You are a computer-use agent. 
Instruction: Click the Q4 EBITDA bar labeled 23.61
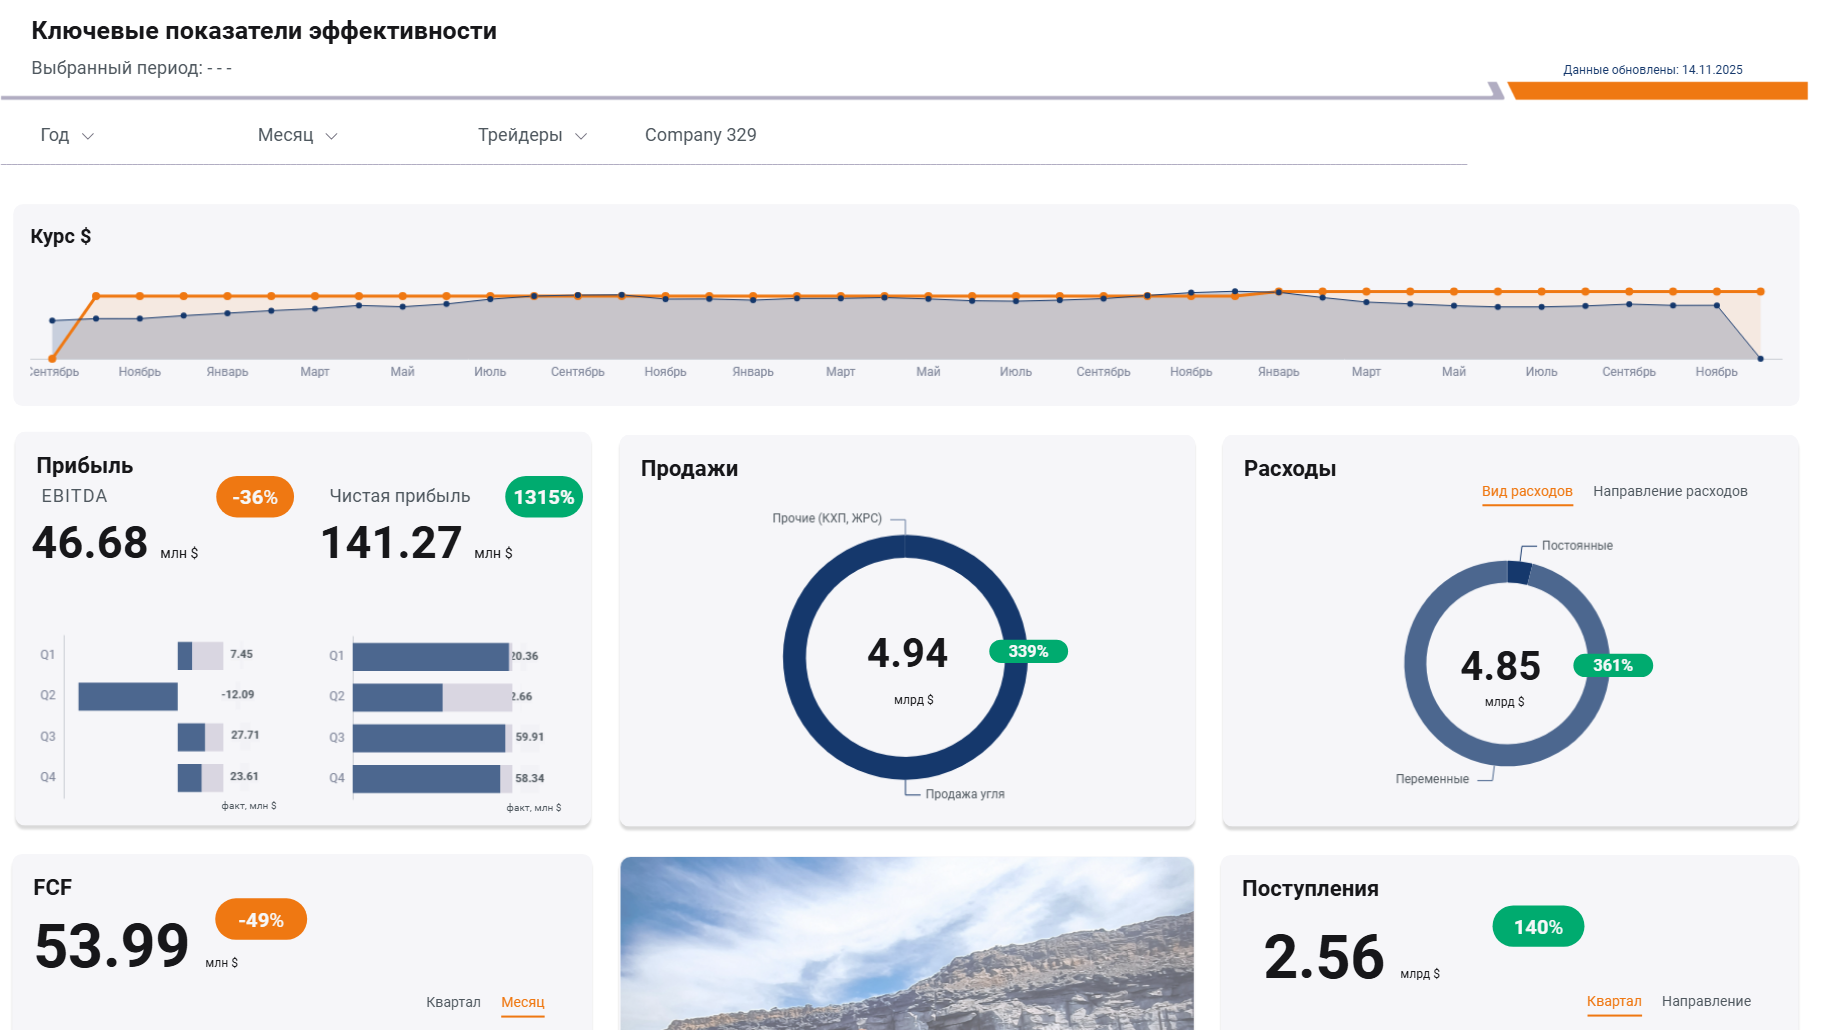click(x=190, y=778)
